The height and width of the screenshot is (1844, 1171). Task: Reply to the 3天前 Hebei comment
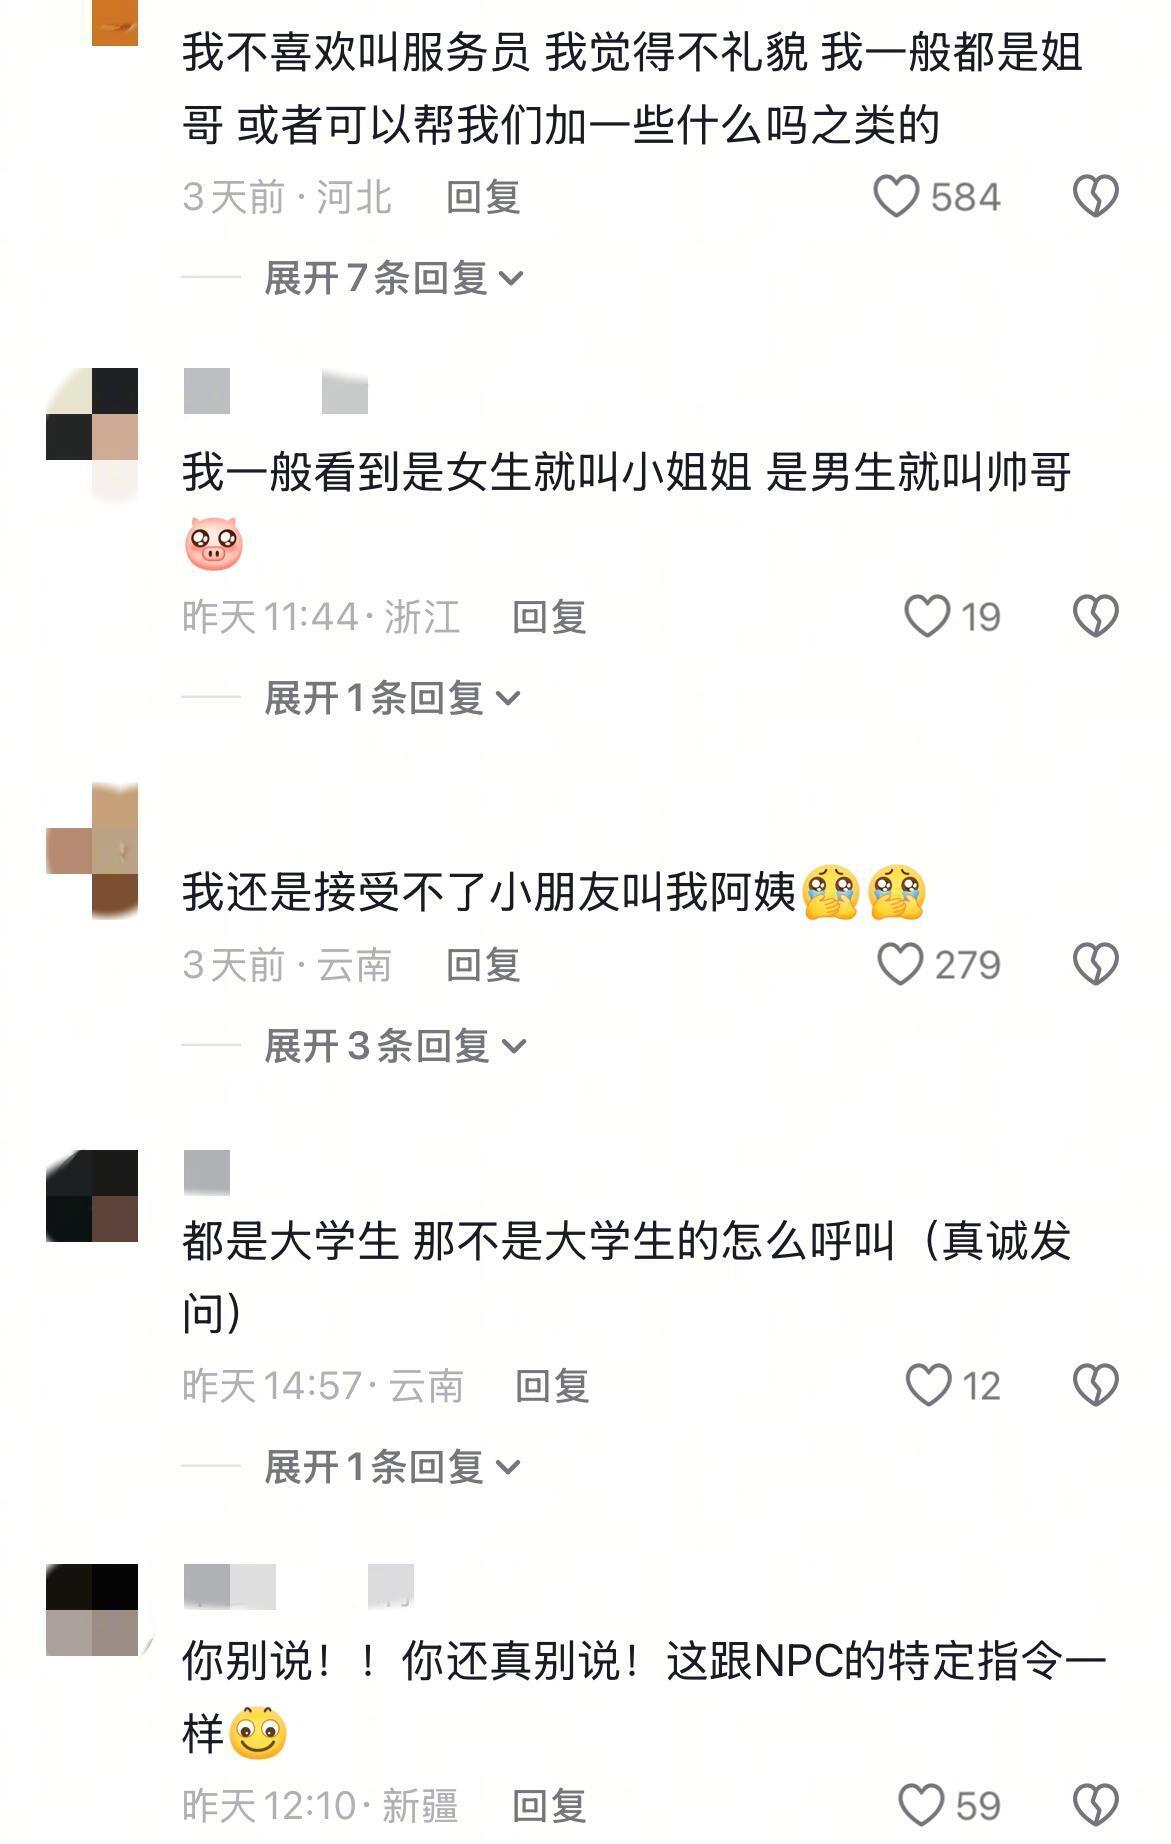(x=483, y=197)
